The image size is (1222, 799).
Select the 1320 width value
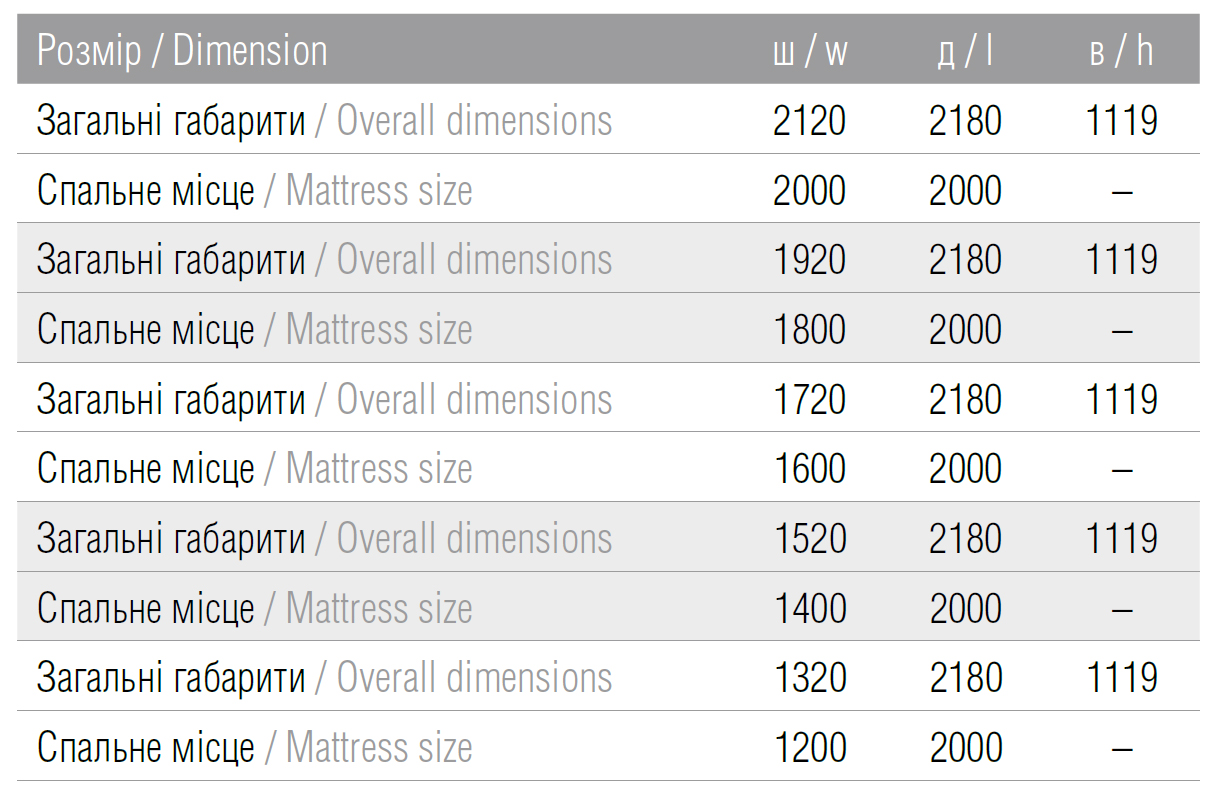(x=810, y=678)
